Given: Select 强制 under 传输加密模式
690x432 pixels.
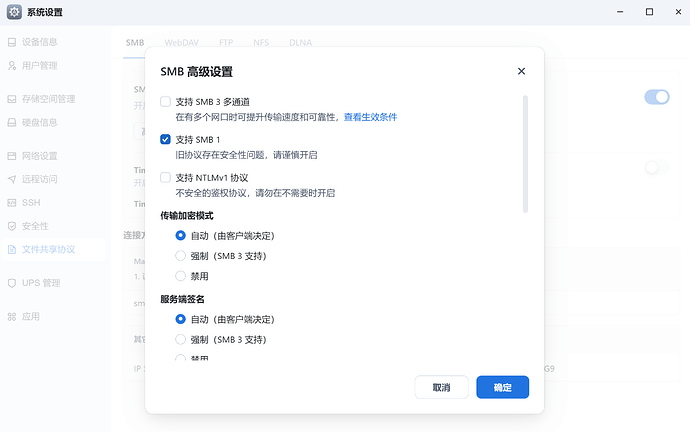Looking at the screenshot, I should (181, 255).
